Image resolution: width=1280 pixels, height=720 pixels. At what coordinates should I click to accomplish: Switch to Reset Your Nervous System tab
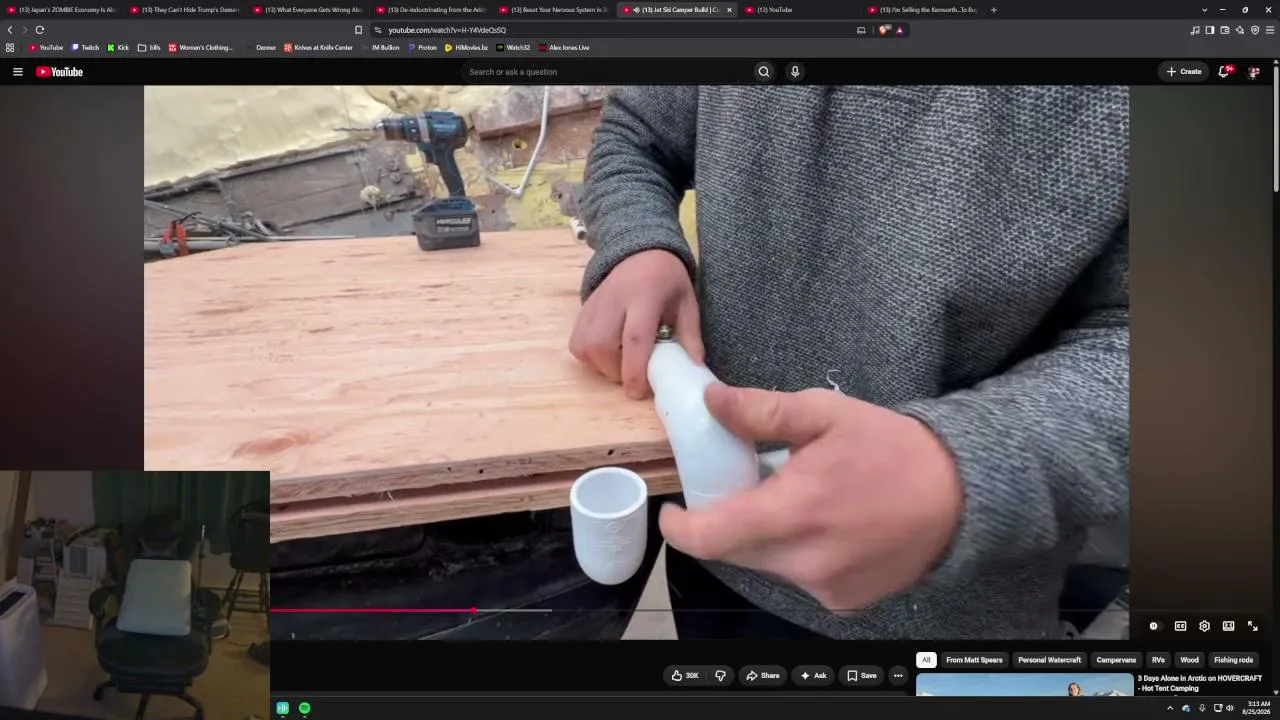(x=554, y=10)
